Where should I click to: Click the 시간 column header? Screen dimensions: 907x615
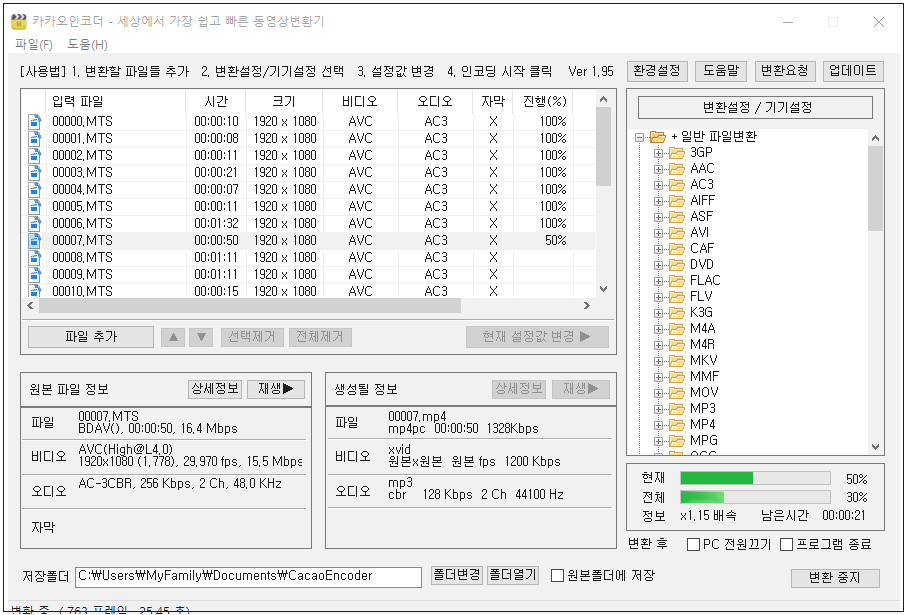coord(216,101)
